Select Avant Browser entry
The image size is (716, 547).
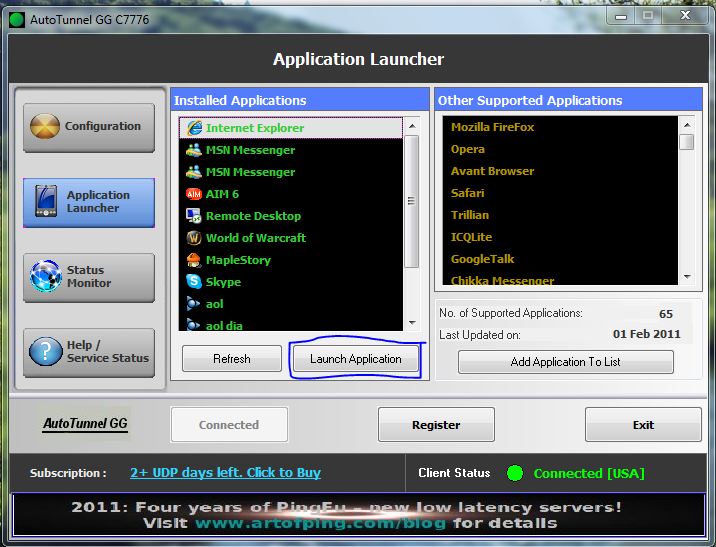(x=560, y=171)
